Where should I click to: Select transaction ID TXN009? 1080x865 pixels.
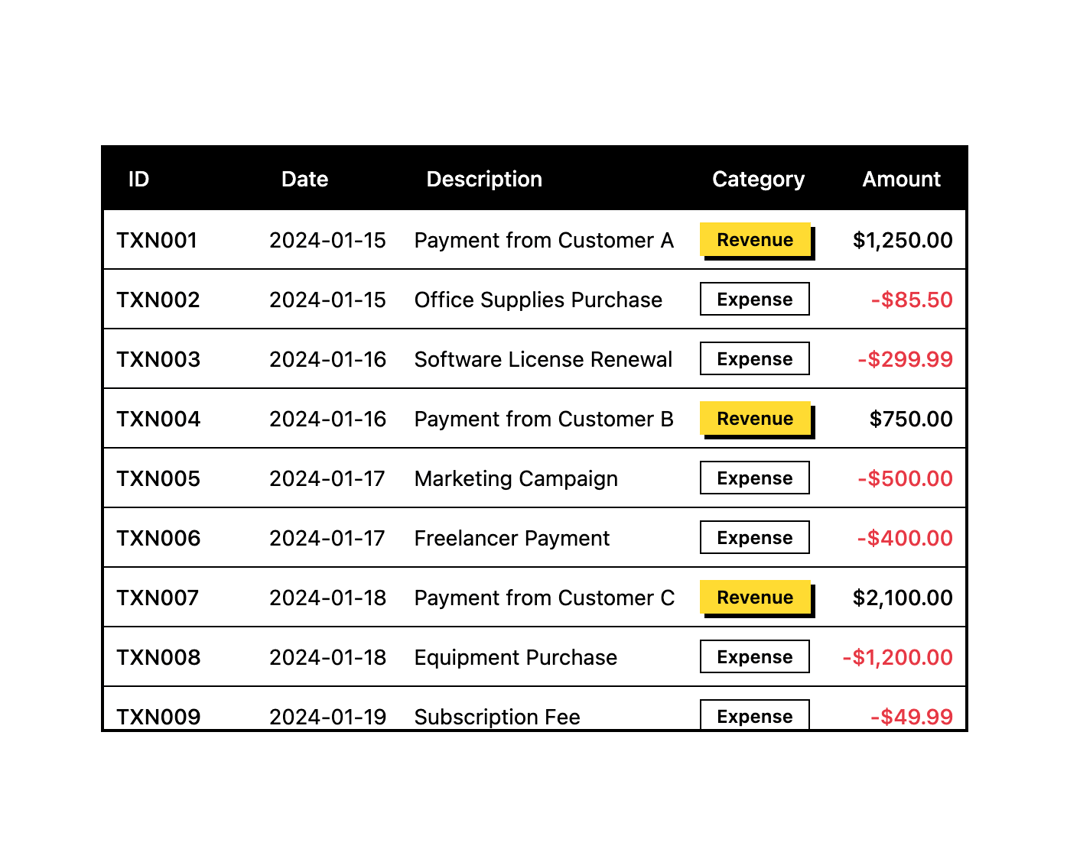point(158,717)
